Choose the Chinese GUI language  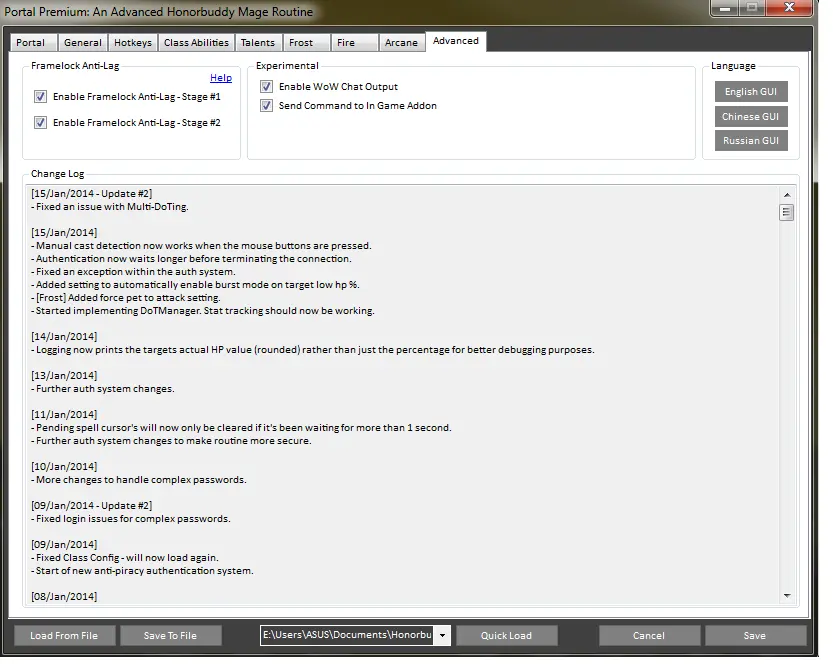point(751,116)
